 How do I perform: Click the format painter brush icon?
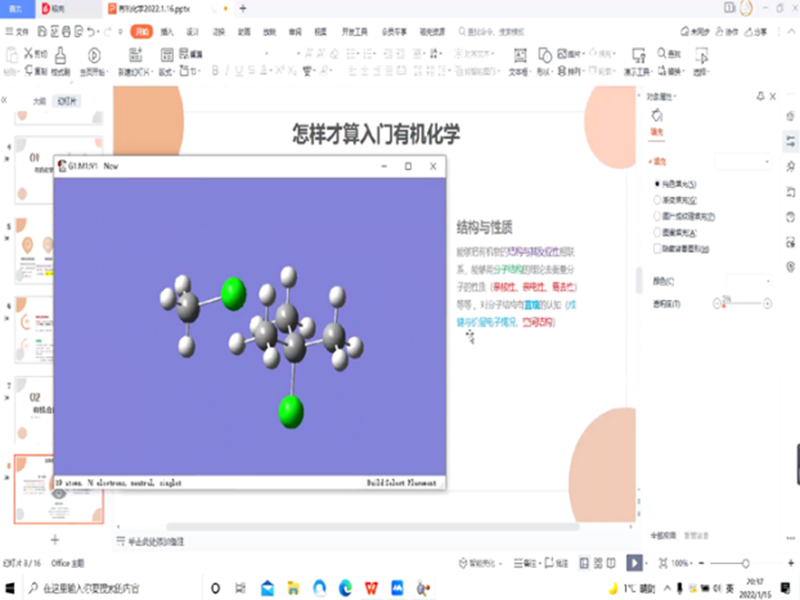[x=62, y=56]
